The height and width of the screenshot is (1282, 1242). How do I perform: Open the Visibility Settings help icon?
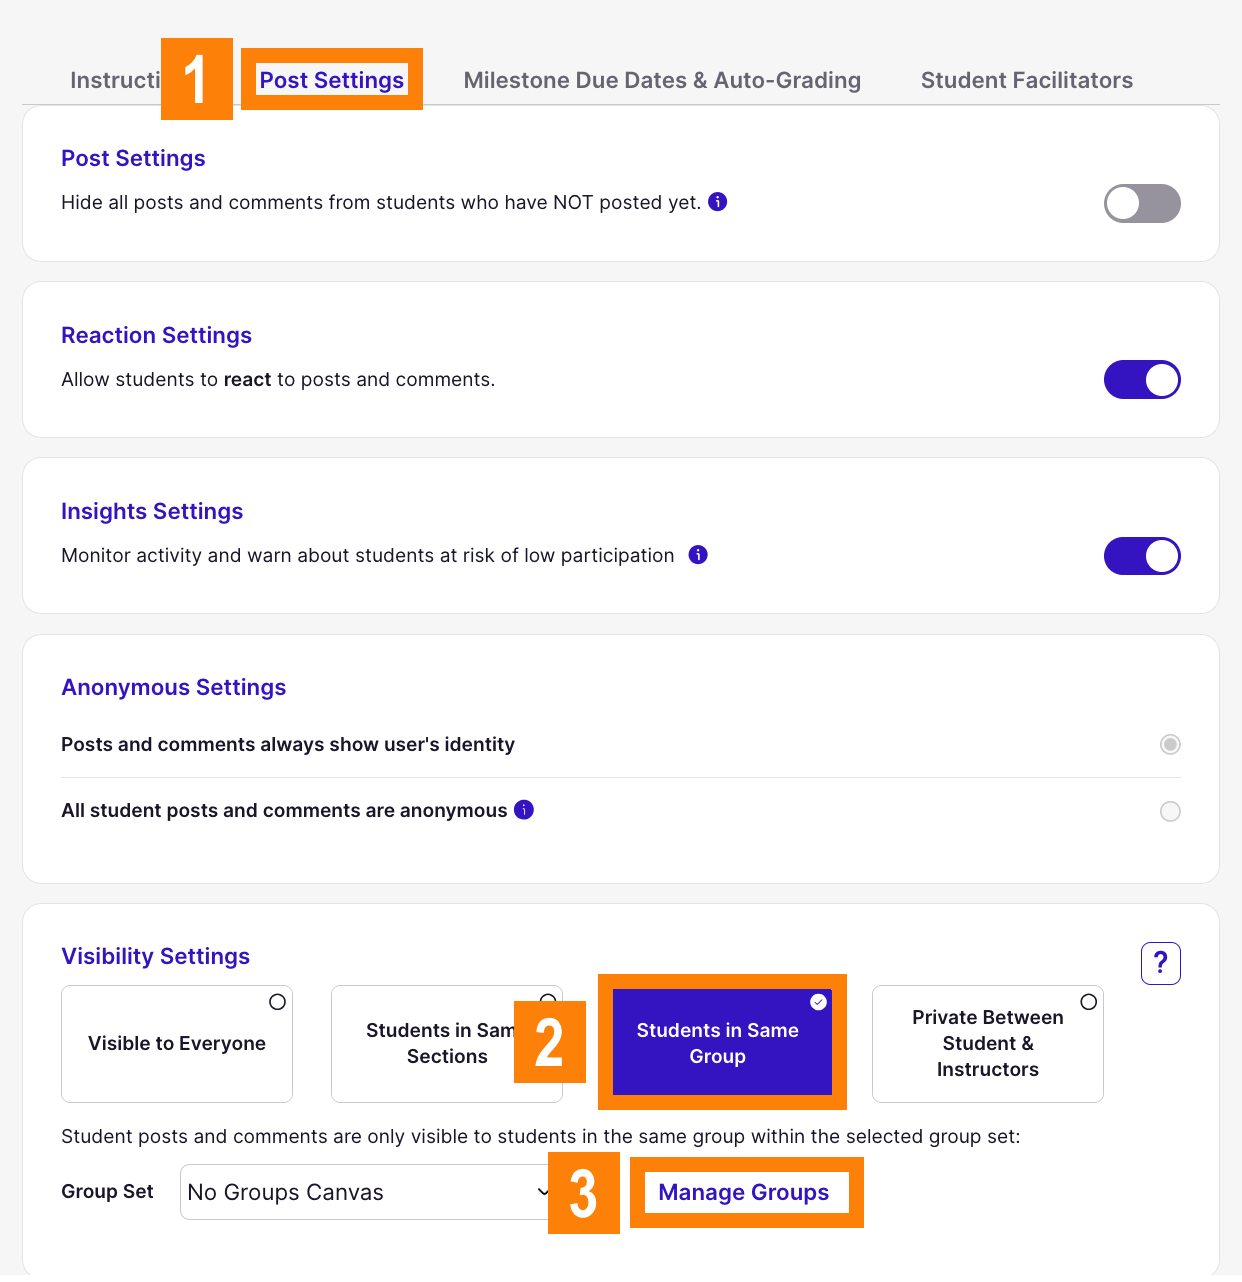[1160, 963]
